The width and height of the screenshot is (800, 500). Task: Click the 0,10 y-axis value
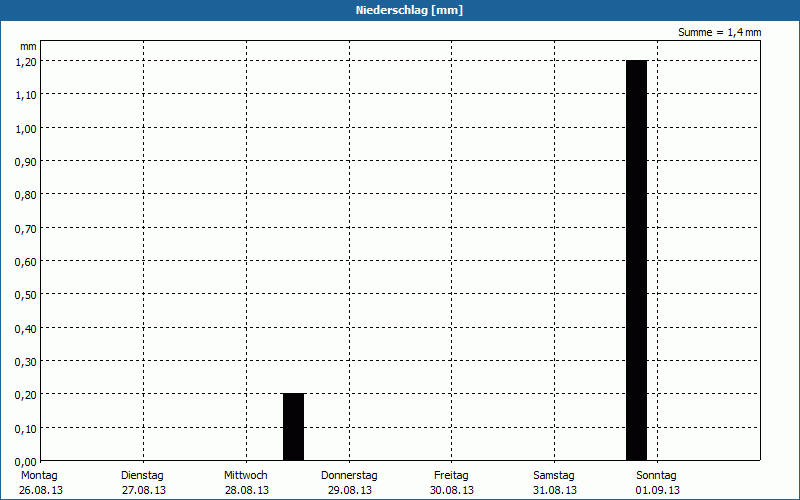tap(26, 429)
